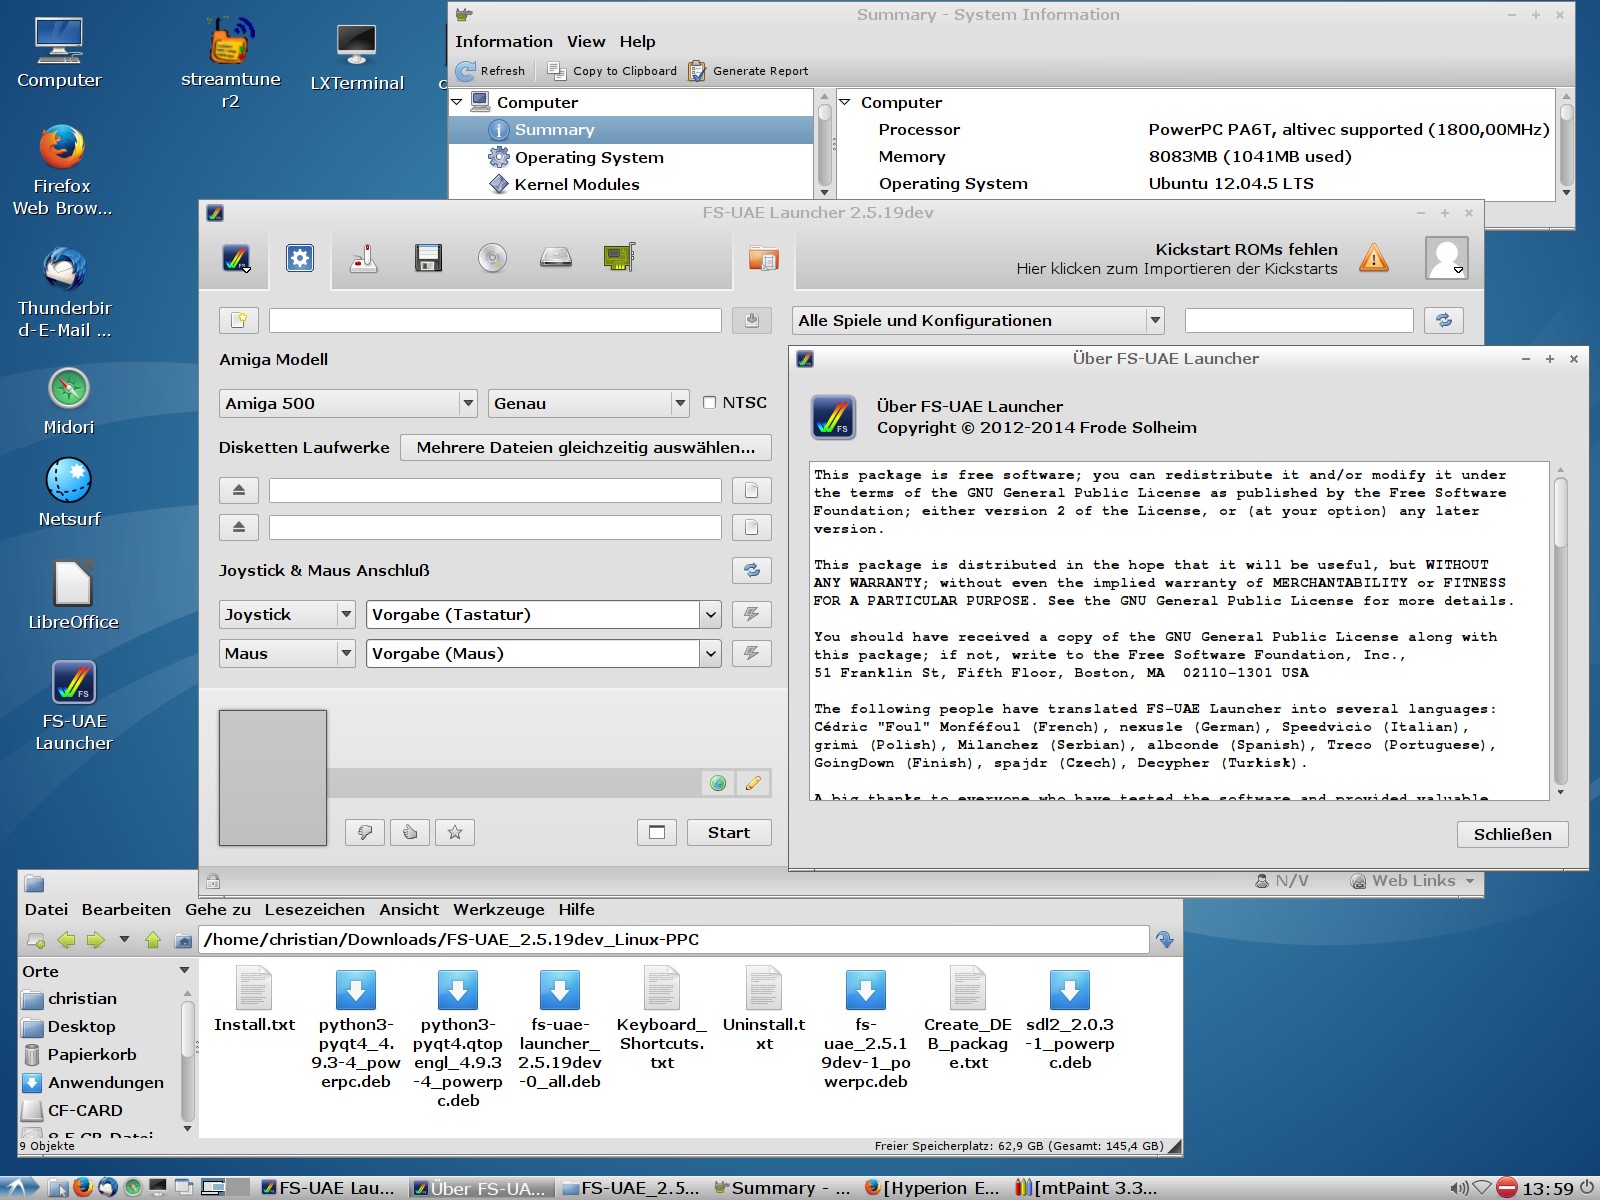Expand the Vorgabe (Tastatur) joystick device dropdown
Screen dimensions: 1600x1200
point(710,615)
